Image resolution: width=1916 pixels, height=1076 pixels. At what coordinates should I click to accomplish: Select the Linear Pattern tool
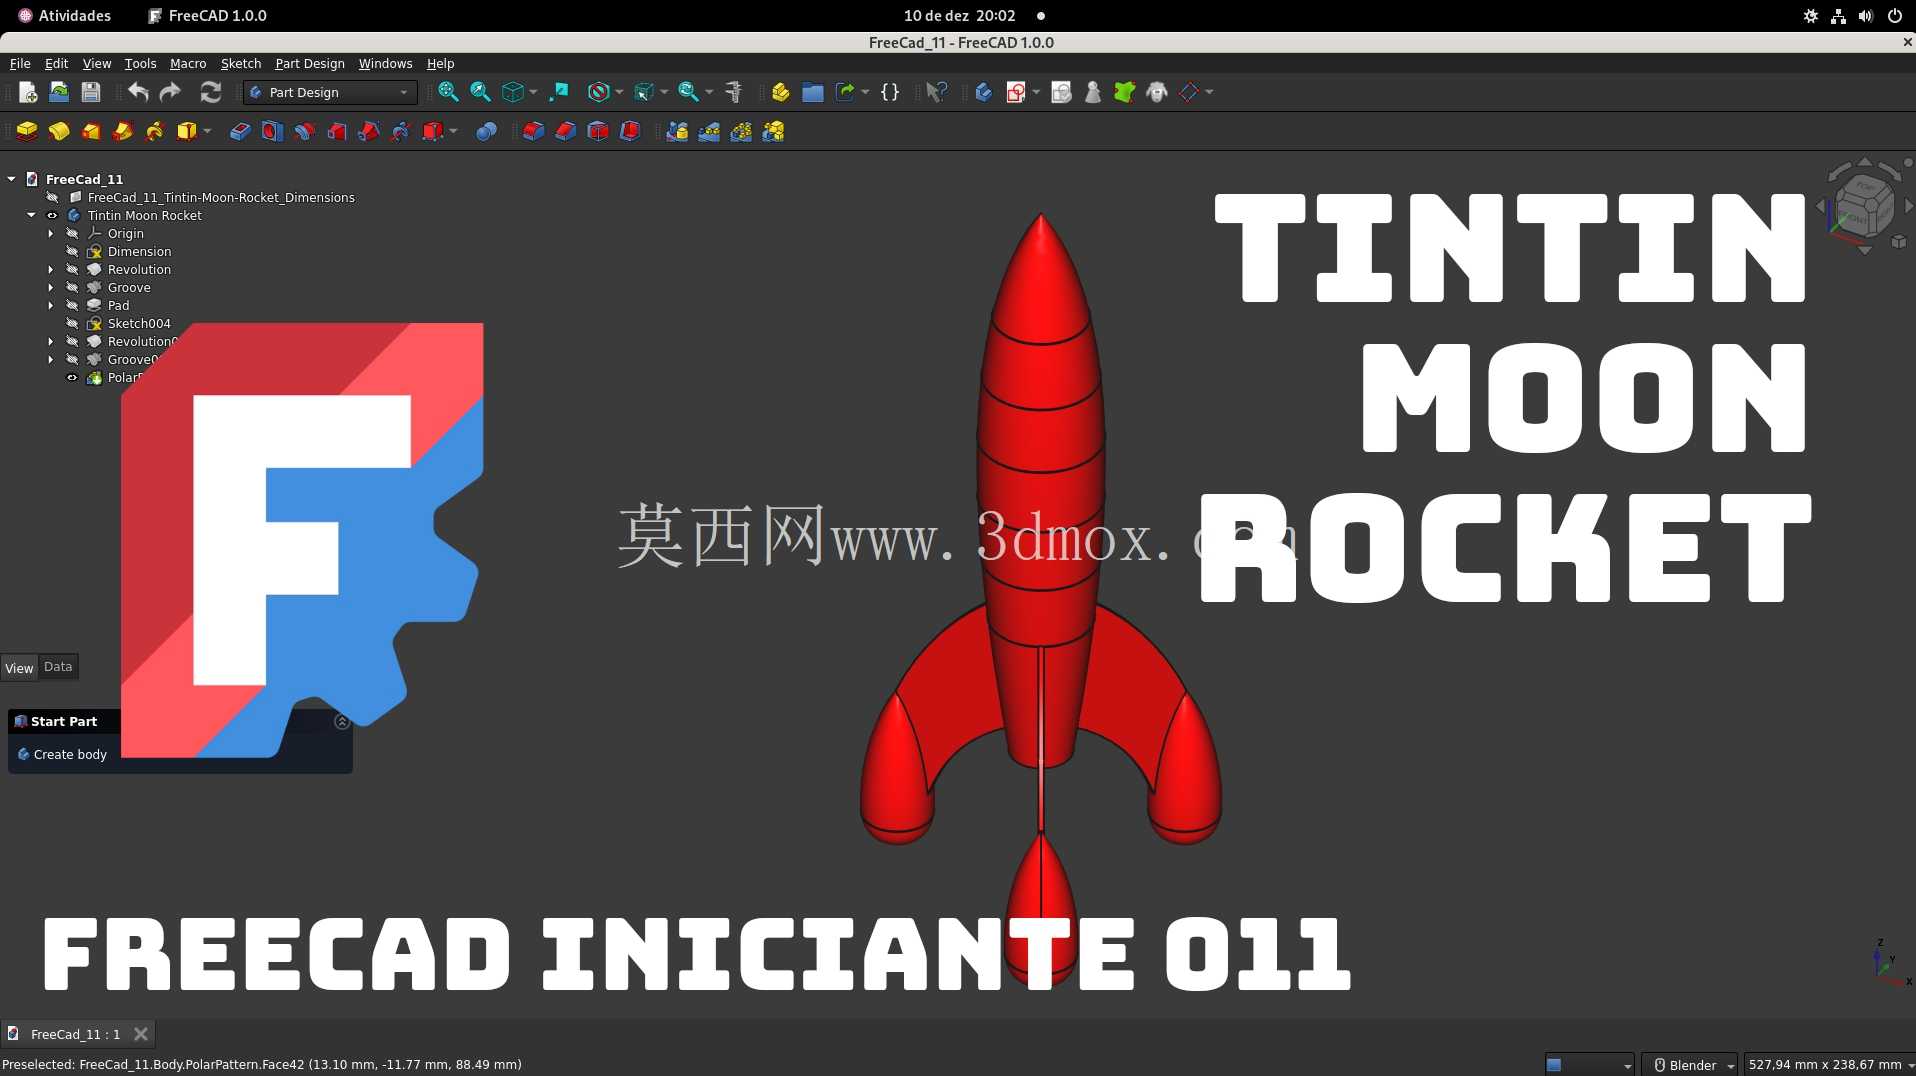(x=709, y=131)
